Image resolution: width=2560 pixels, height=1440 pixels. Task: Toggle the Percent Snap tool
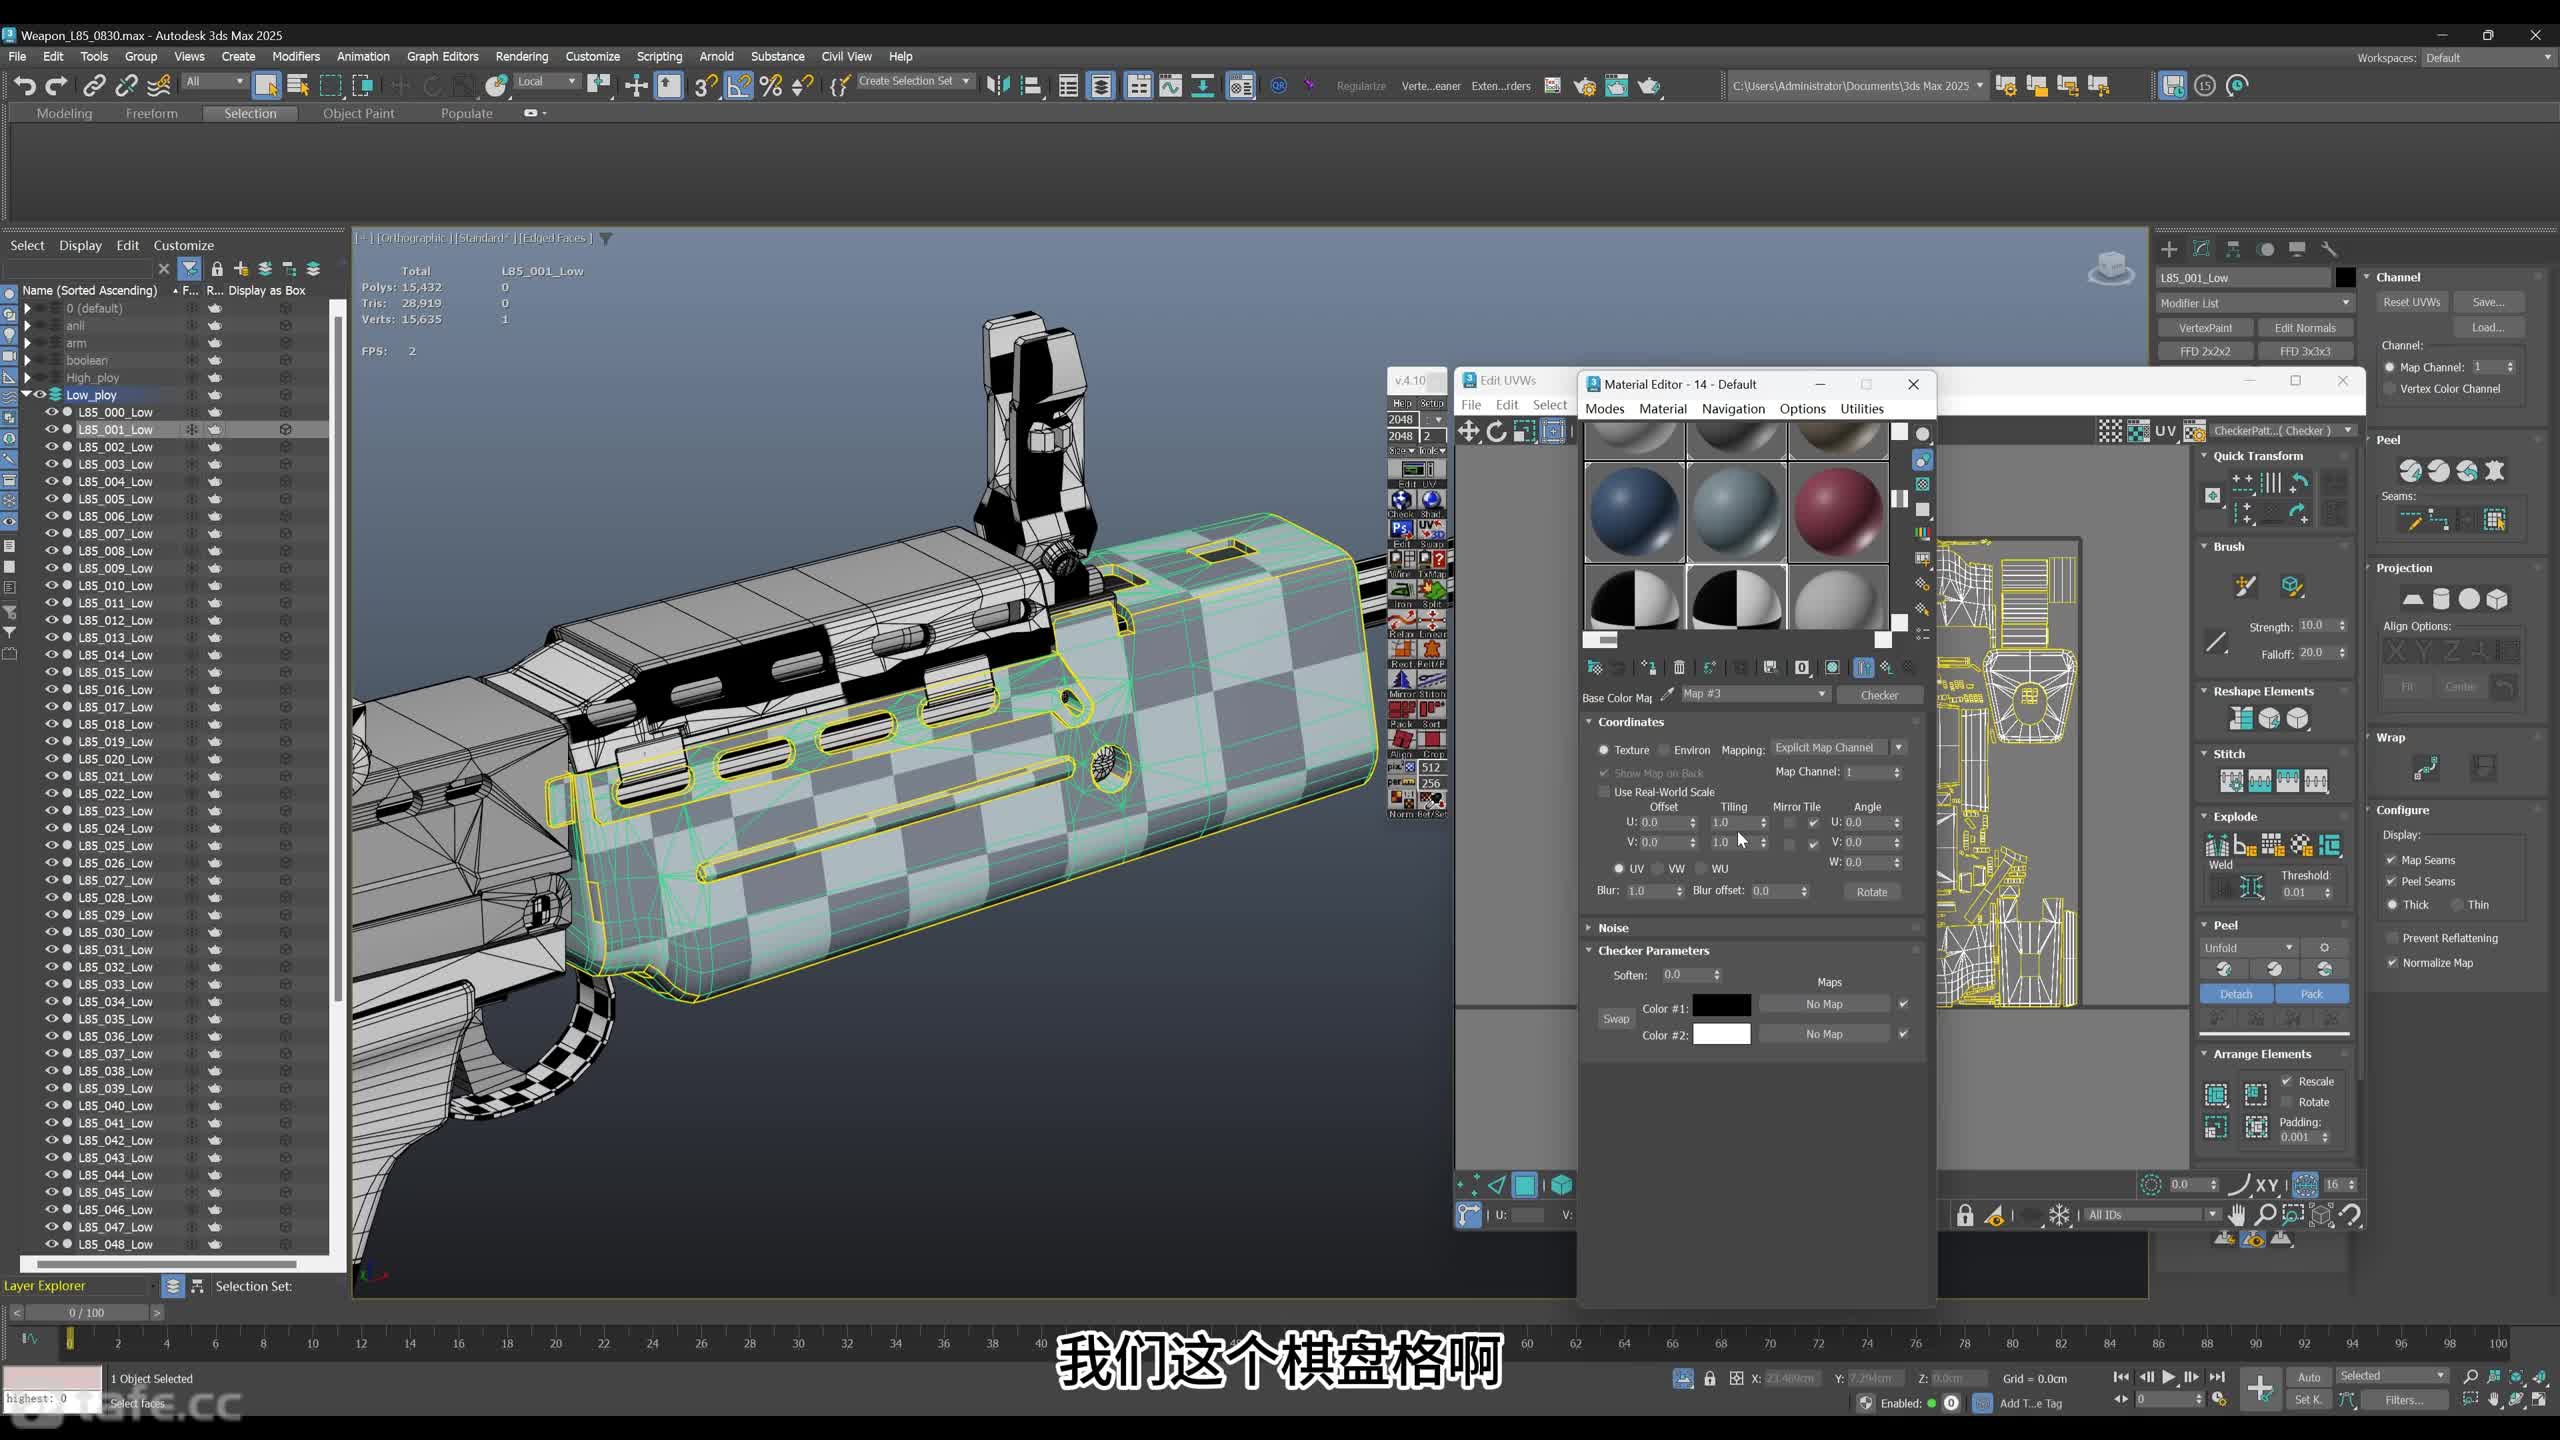[x=771, y=86]
